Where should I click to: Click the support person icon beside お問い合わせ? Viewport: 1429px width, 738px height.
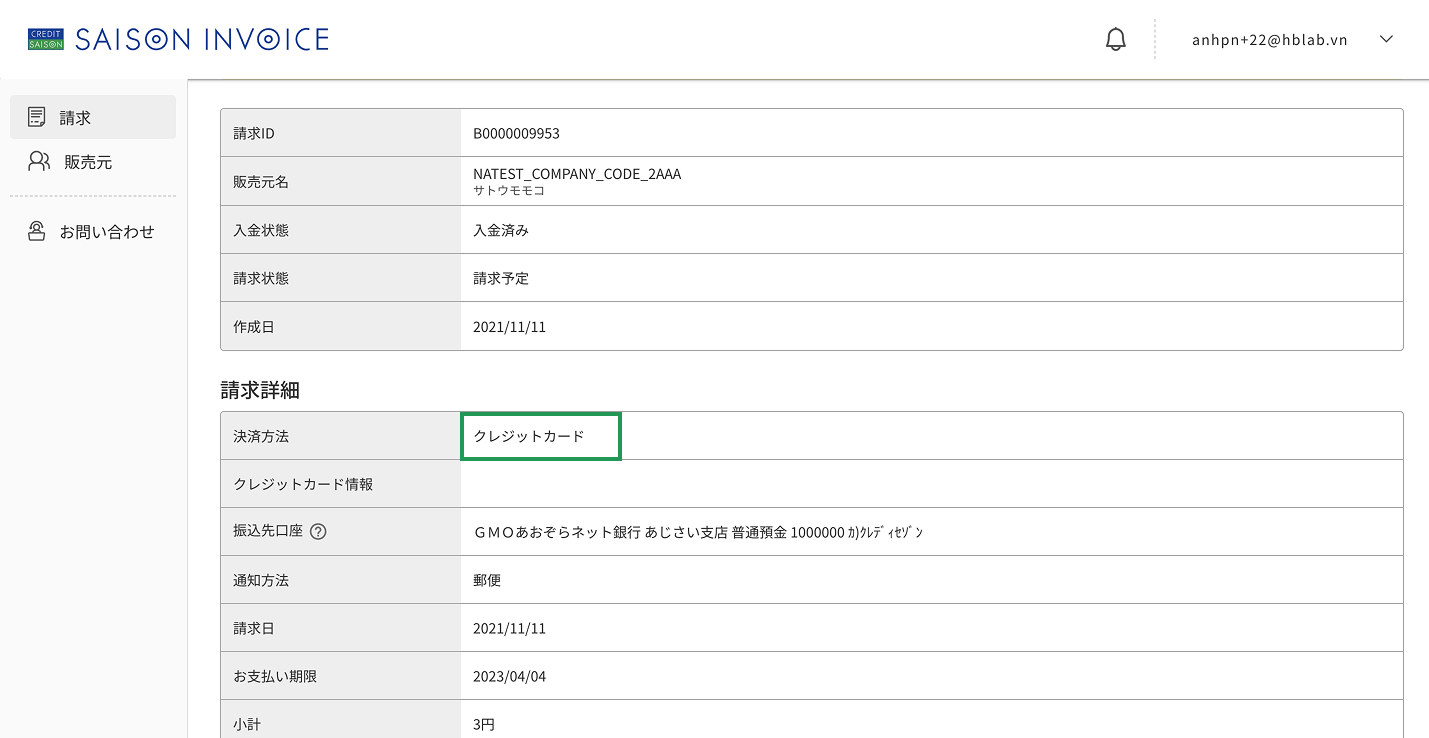click(37, 231)
